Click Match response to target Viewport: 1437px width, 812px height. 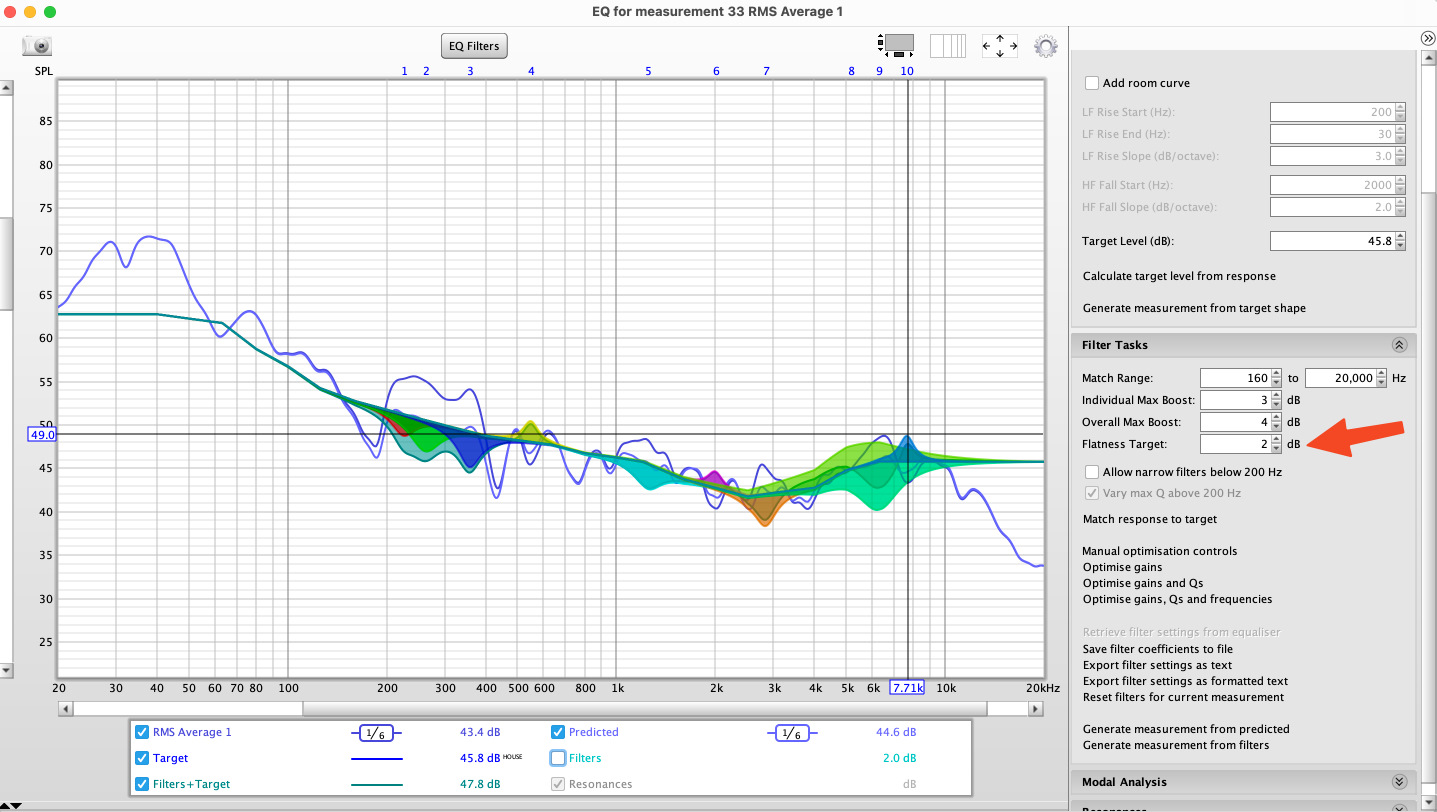click(1150, 519)
